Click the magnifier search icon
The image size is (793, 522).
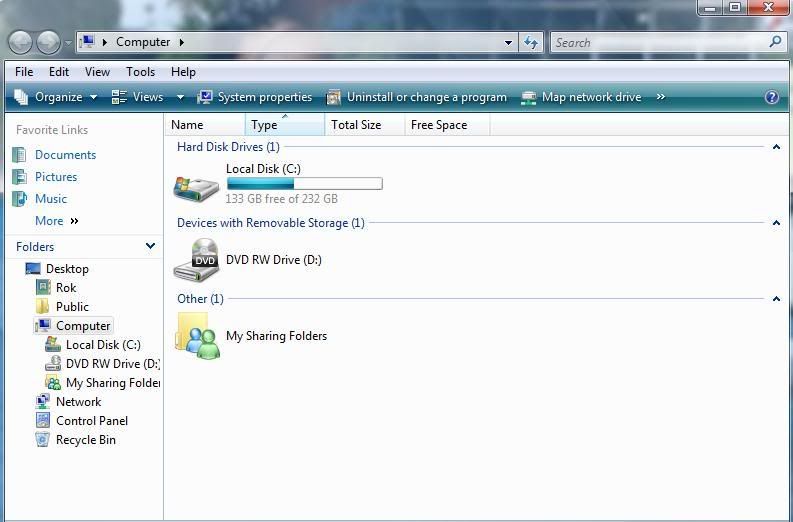pyautogui.click(x=775, y=42)
